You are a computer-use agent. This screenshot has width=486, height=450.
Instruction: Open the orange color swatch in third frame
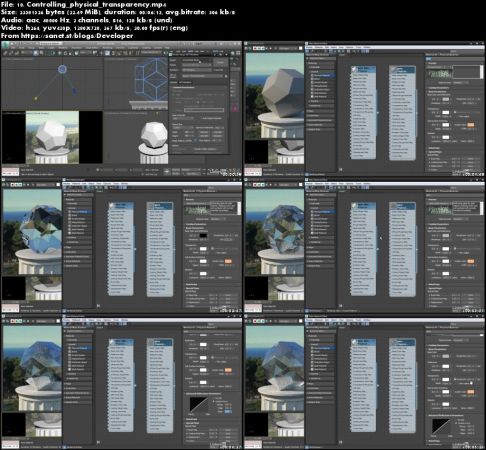click(x=228, y=261)
